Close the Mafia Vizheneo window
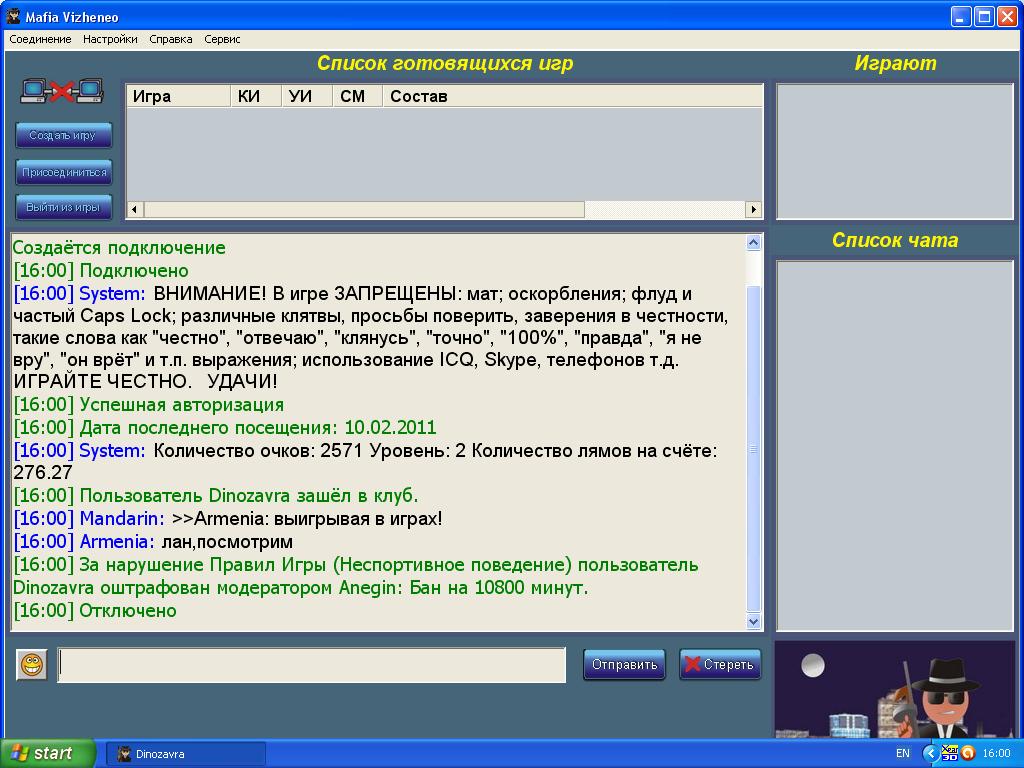 click(x=1007, y=16)
